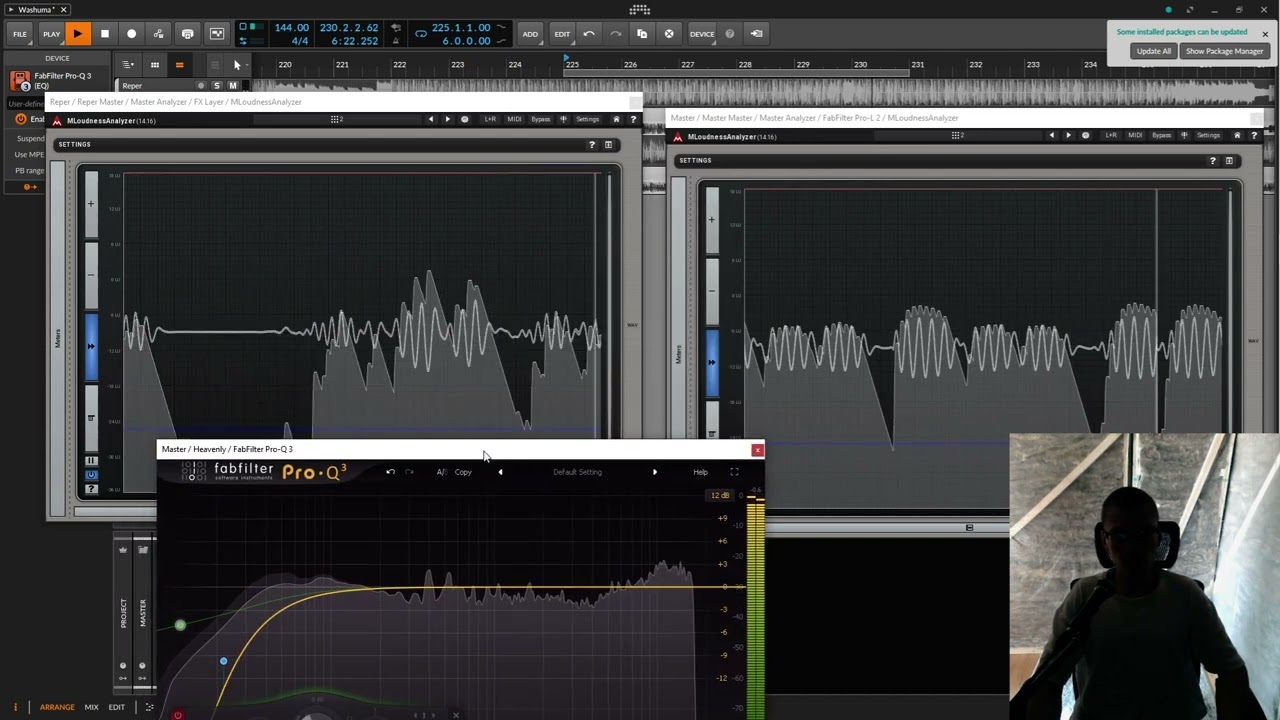Open the ADD menu
Image resolution: width=1280 pixels, height=720 pixels.
[x=530, y=34]
